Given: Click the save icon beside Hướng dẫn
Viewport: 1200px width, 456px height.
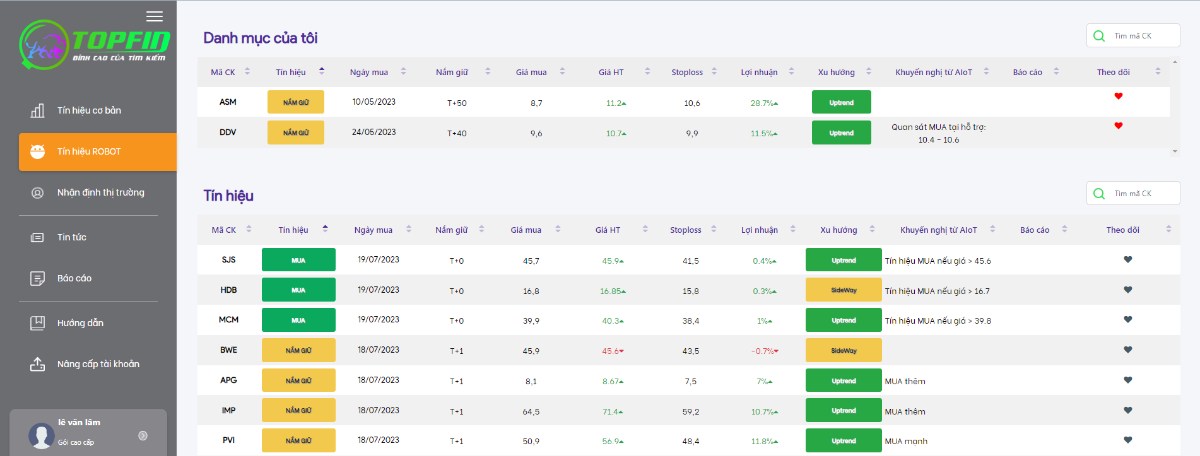Looking at the screenshot, I should pyautogui.click(x=38, y=322).
